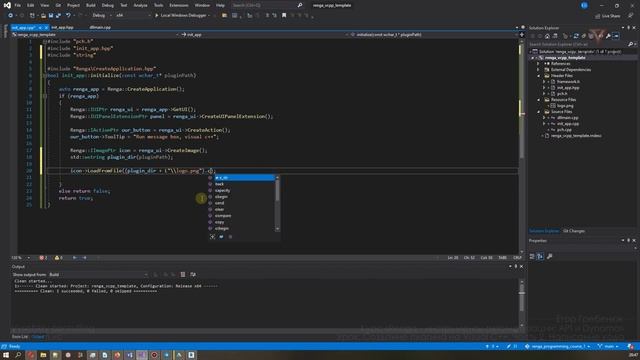The height and width of the screenshot is (360, 640).
Task: Expand the External Dependencies node
Action: (538, 70)
